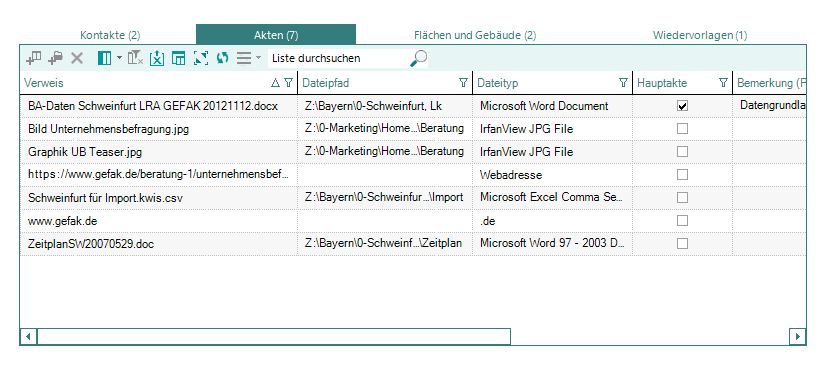Screen dimensions: 832x367
Task: Click the horizontal scrollbar right arrow
Action: [x=798, y=336]
